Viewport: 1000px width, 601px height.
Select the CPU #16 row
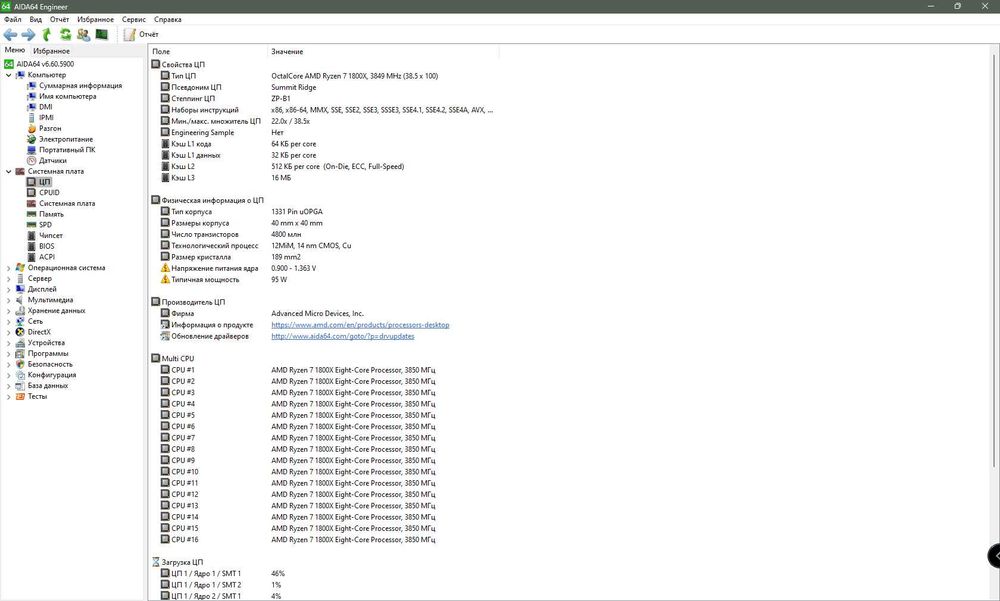[x=327, y=540]
